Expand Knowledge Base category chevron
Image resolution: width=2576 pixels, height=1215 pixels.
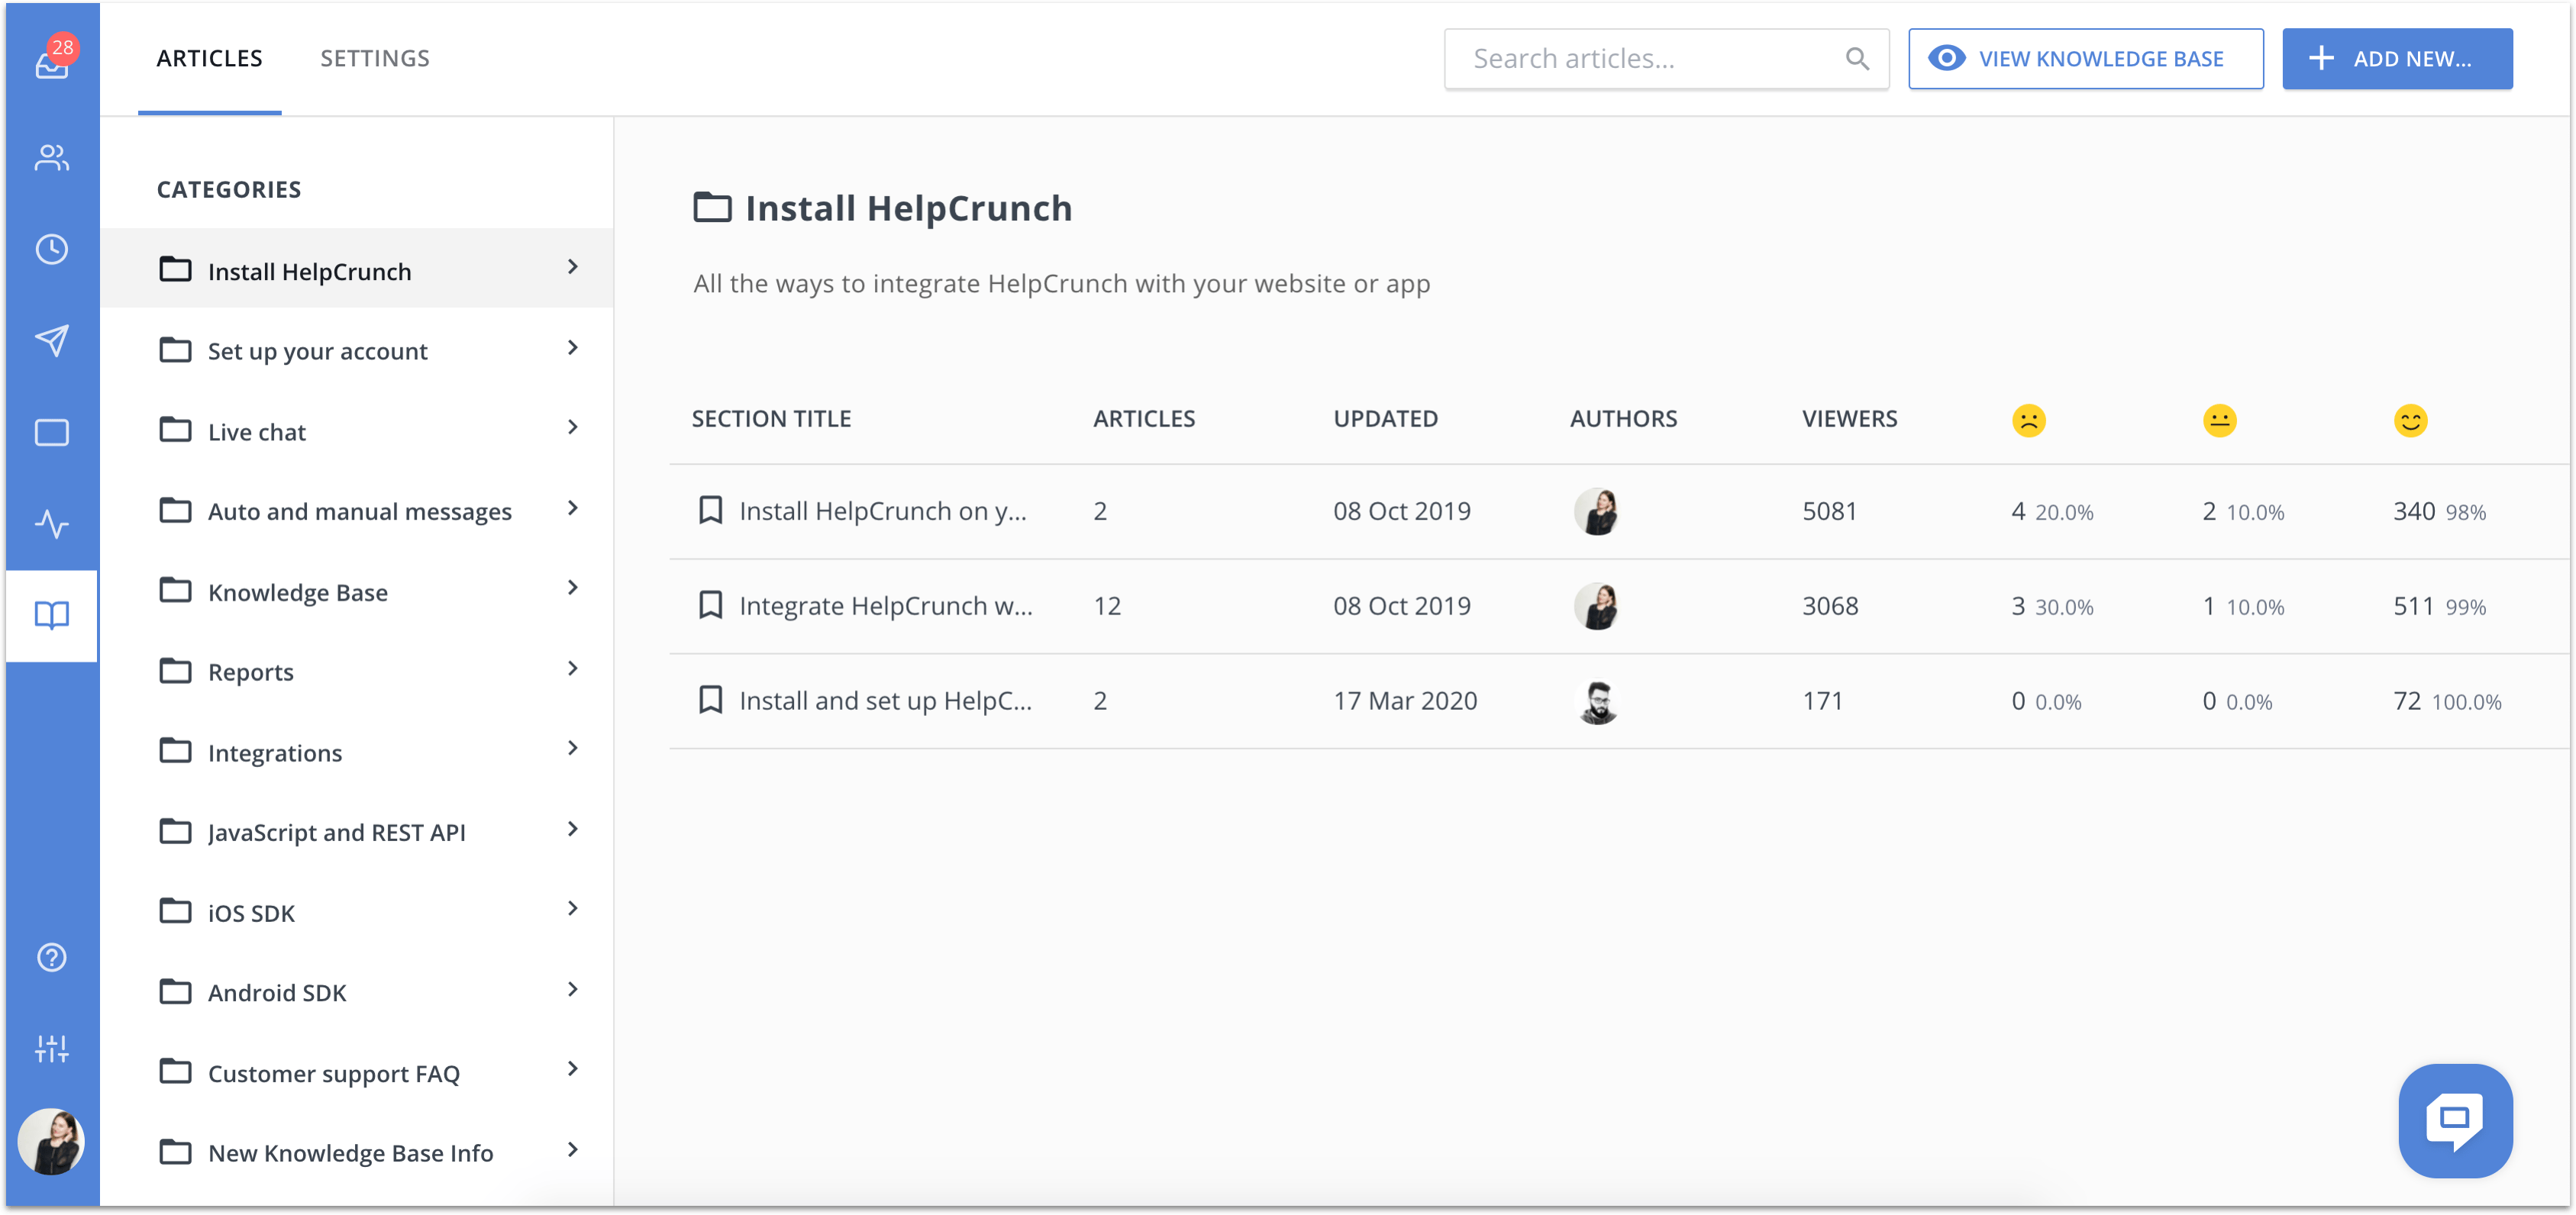point(572,588)
